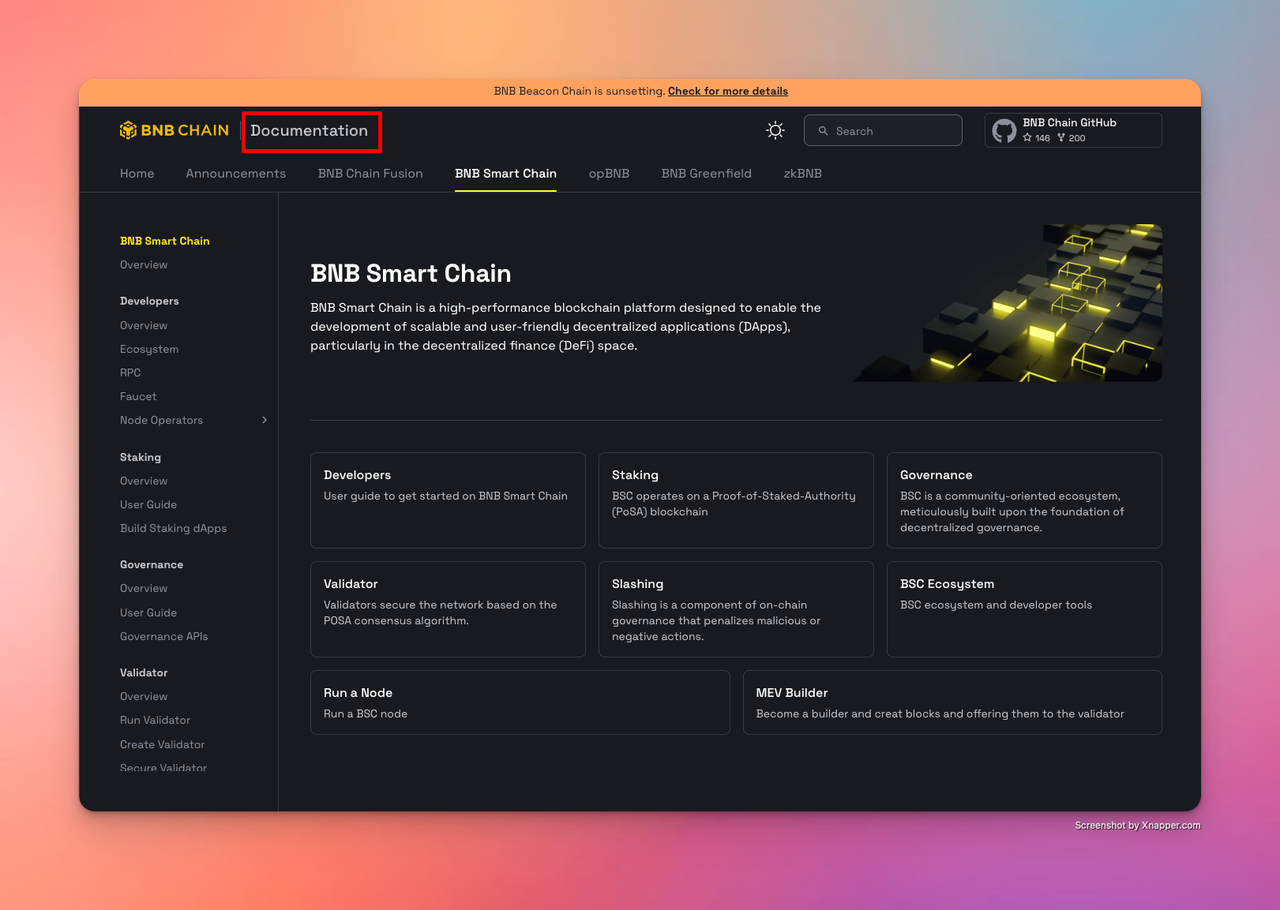Viewport: 1280px width, 910px height.
Task: Open the Staking card
Action: pyautogui.click(x=735, y=499)
